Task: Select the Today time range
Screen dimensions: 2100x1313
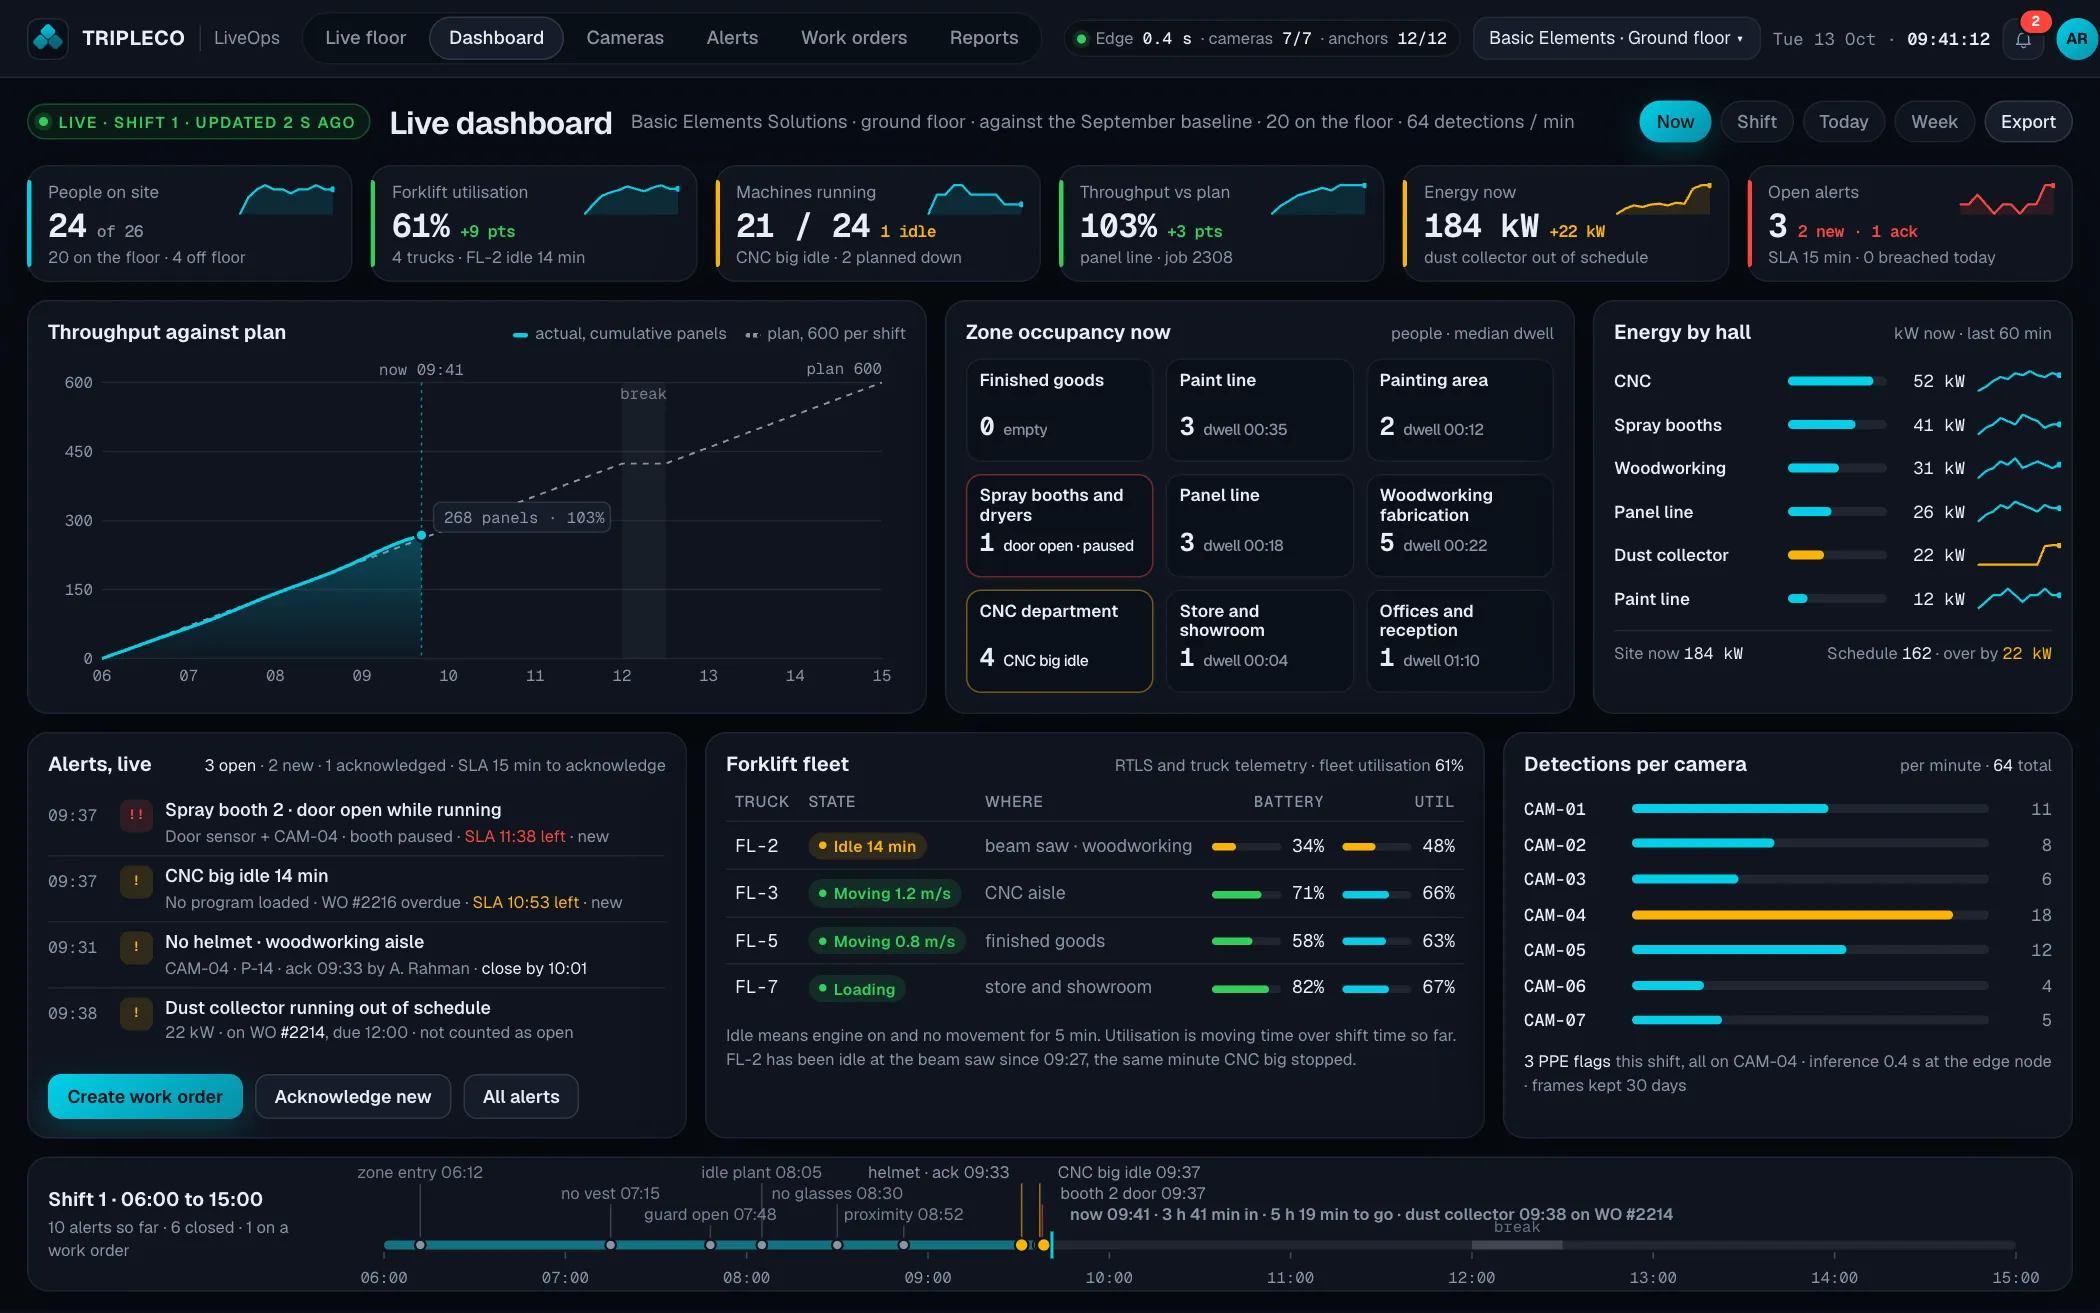Action: coord(1843,122)
